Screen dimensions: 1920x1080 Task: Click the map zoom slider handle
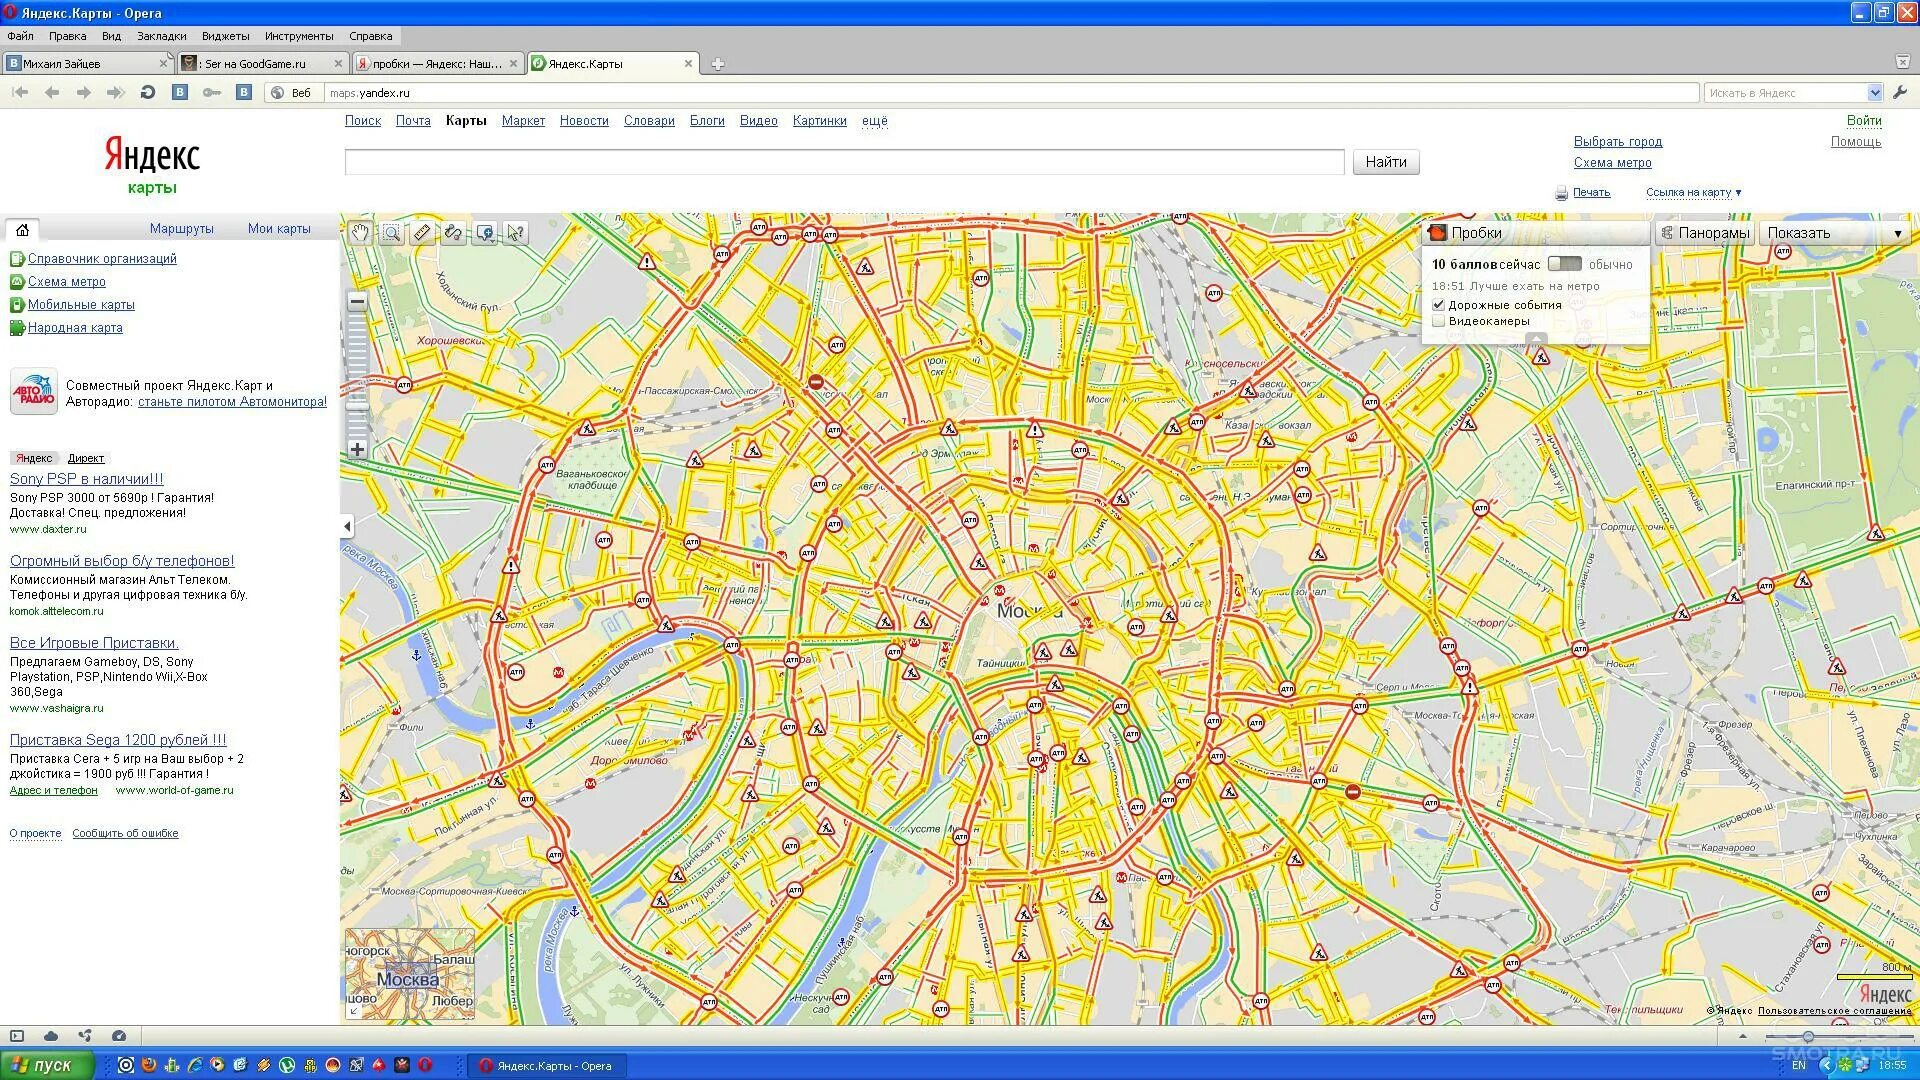click(x=357, y=405)
